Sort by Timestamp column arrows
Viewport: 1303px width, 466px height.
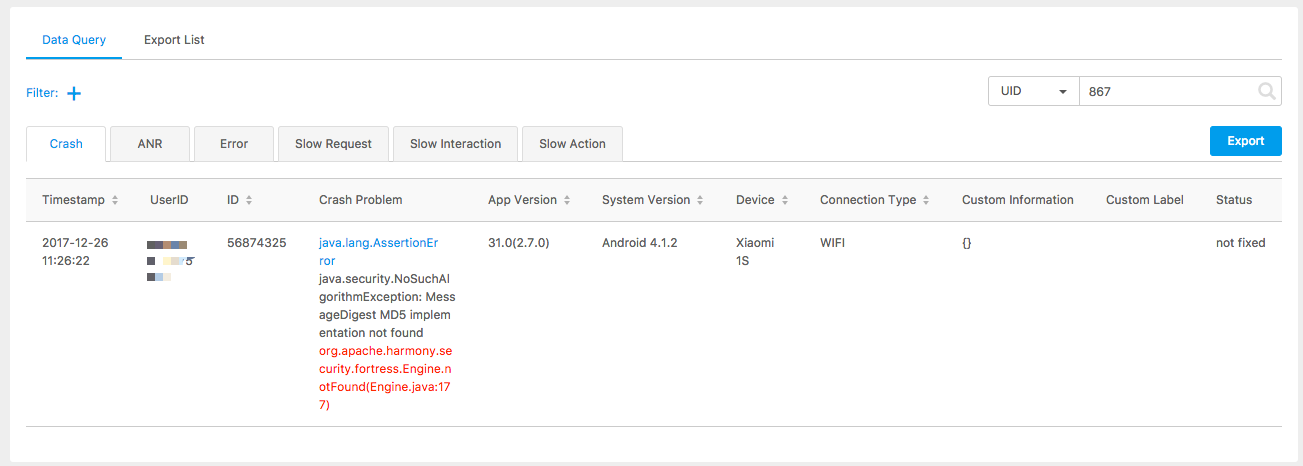pyautogui.click(x=115, y=200)
